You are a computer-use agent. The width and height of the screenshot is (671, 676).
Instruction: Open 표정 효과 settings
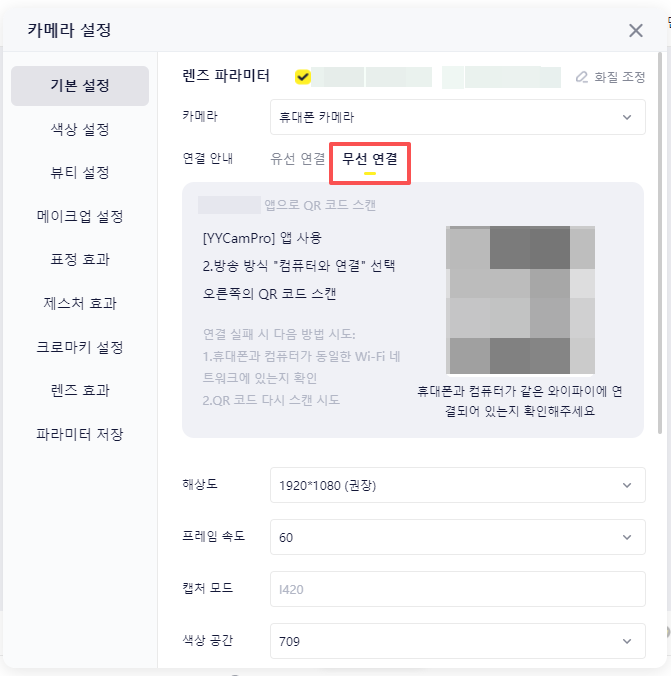pyautogui.click(x=80, y=260)
